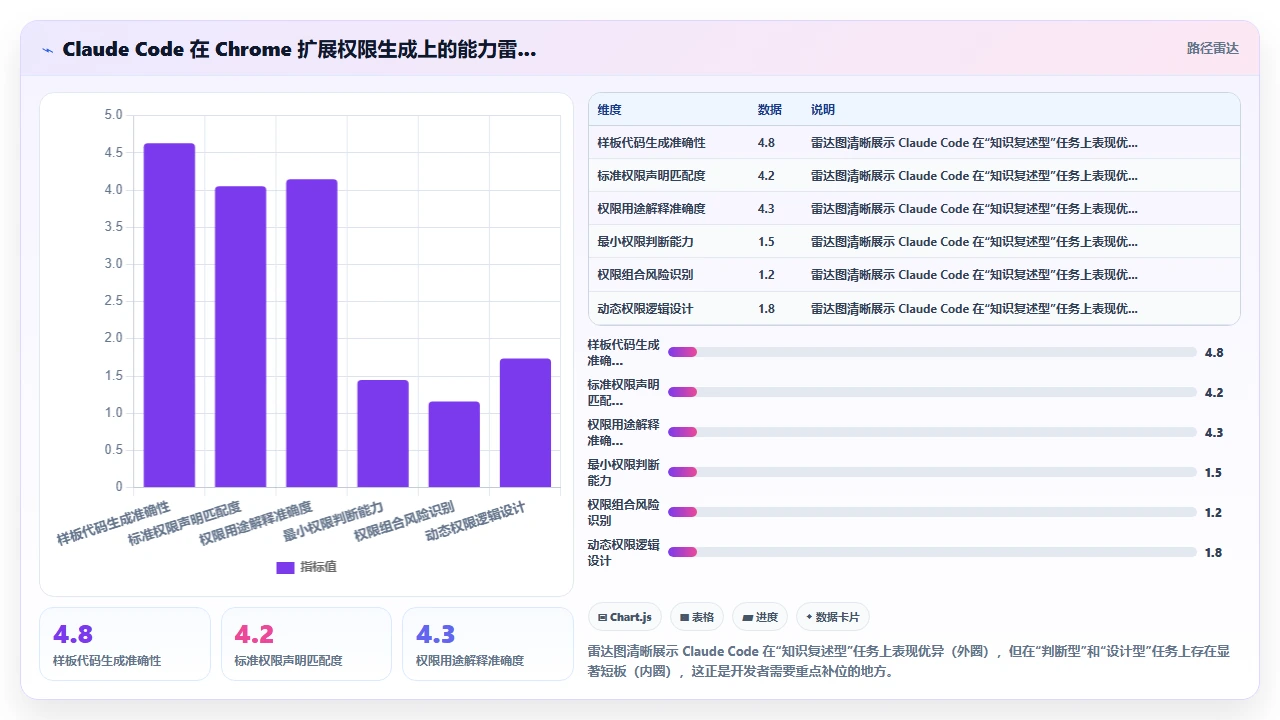Click the summary paragraph below the tag chips
The height and width of the screenshot is (720, 1280).
pos(909,661)
